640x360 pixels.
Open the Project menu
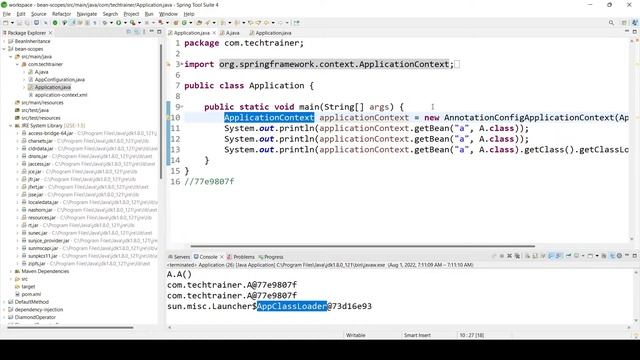(x=131, y=14)
